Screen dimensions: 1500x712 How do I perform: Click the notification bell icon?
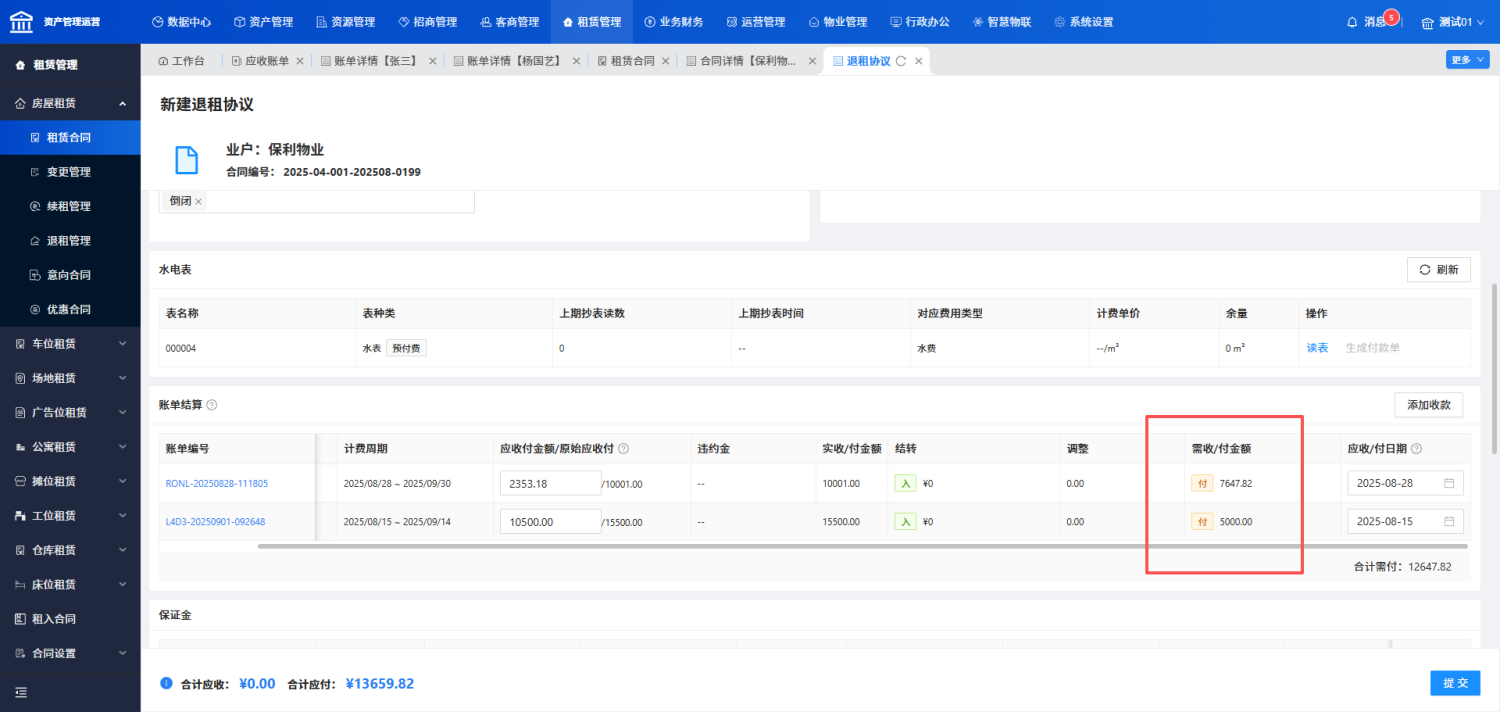click(1353, 22)
